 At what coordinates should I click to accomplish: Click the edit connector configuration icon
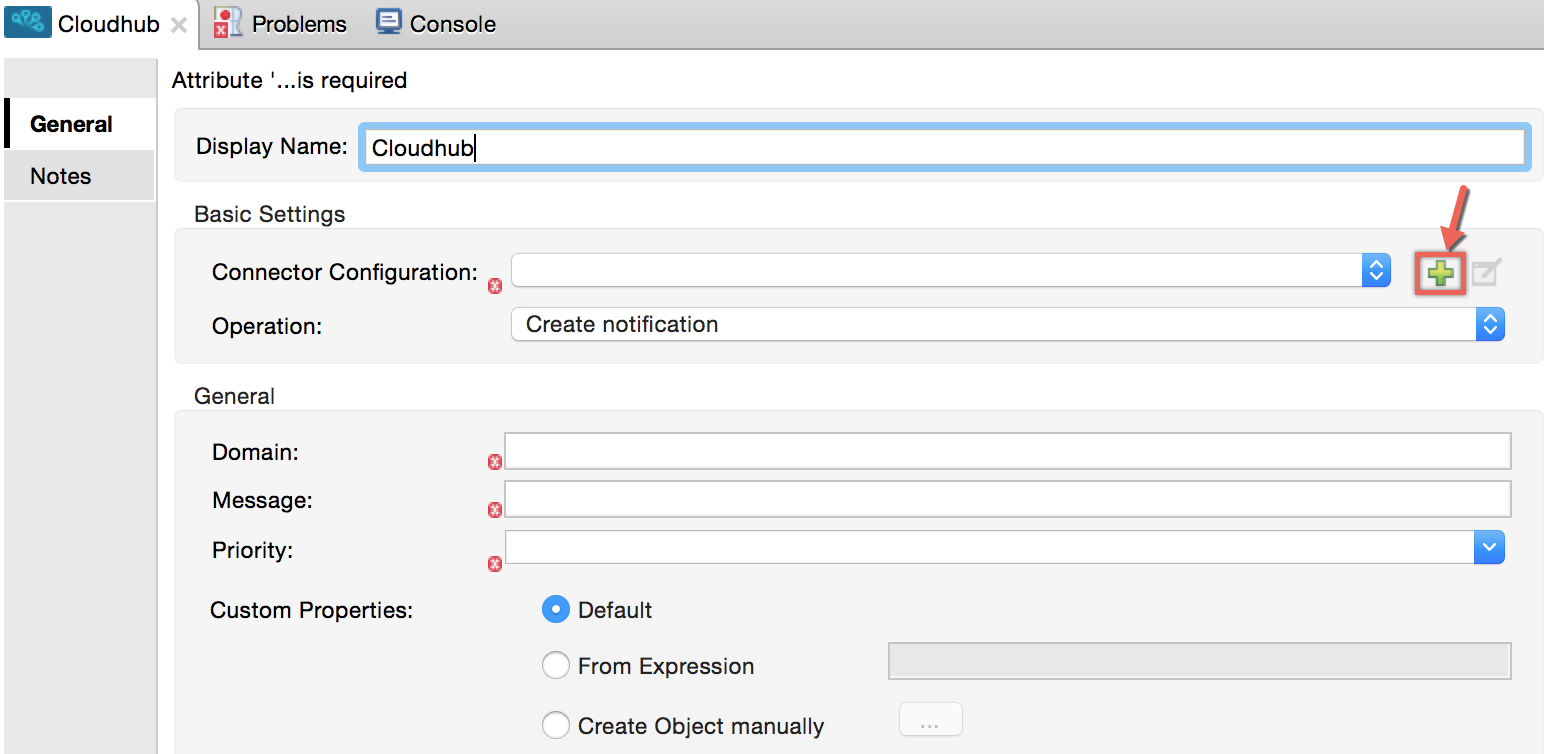[1486, 272]
